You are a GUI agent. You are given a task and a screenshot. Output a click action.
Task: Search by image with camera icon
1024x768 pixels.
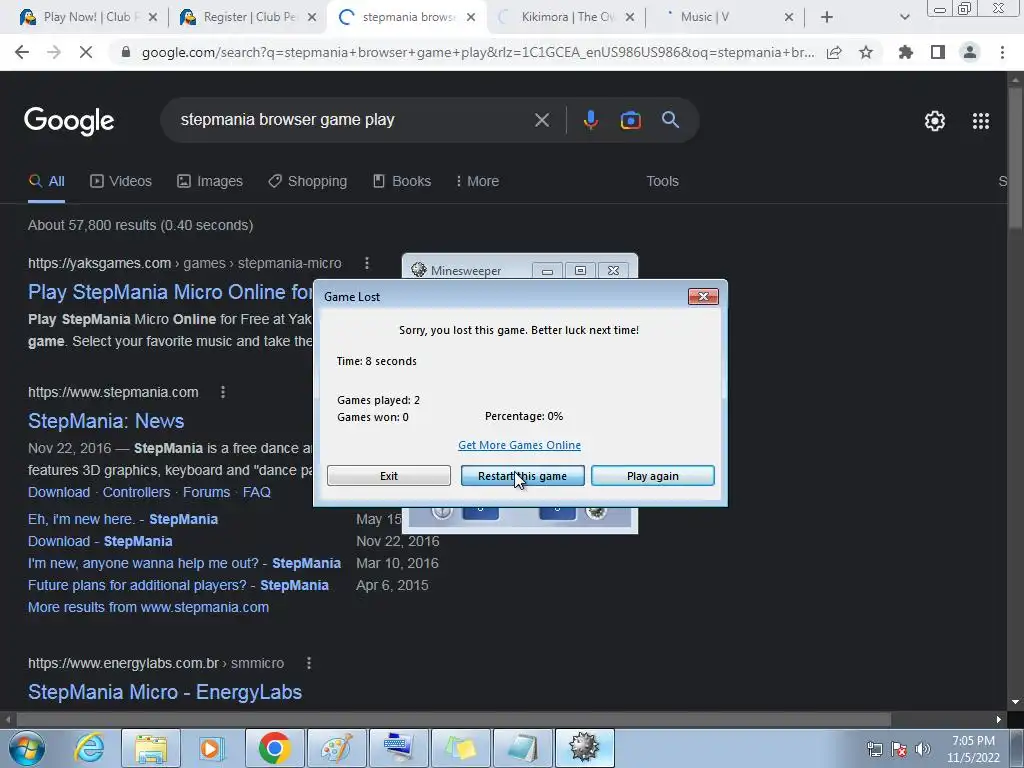coord(630,120)
